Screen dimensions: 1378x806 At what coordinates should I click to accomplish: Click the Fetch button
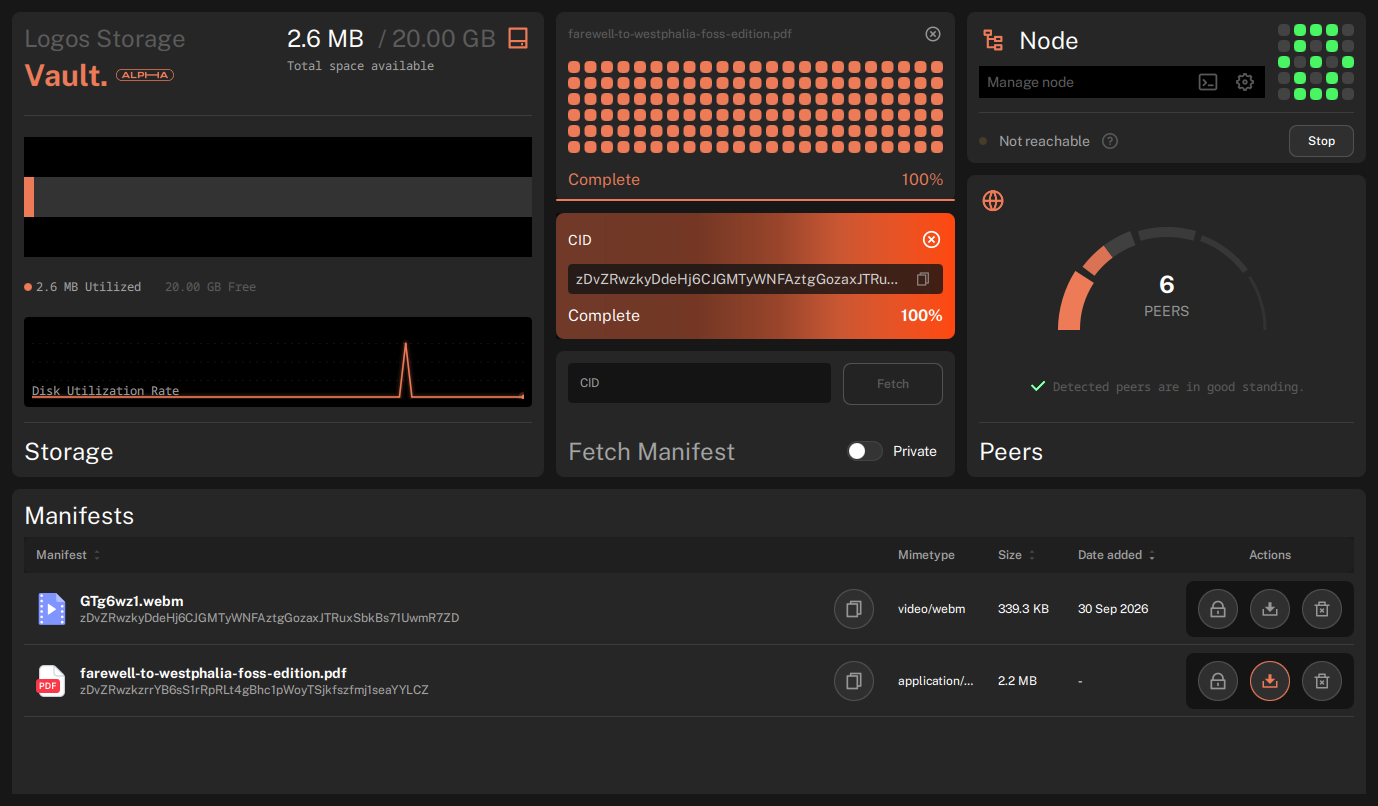tap(893, 383)
